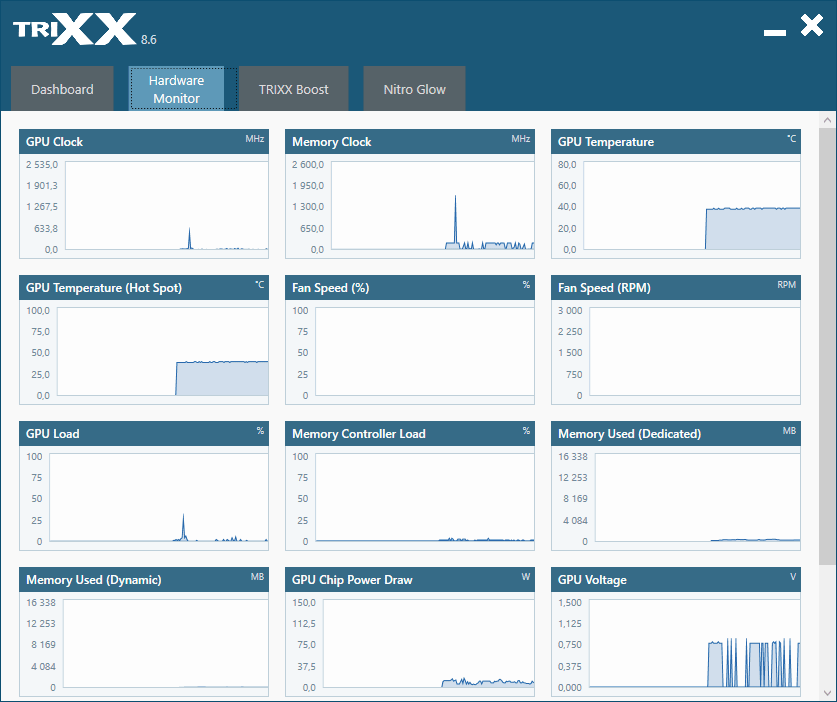Click the '1,500' GPU Voltage axis value
The image size is (837, 702).
click(570, 602)
